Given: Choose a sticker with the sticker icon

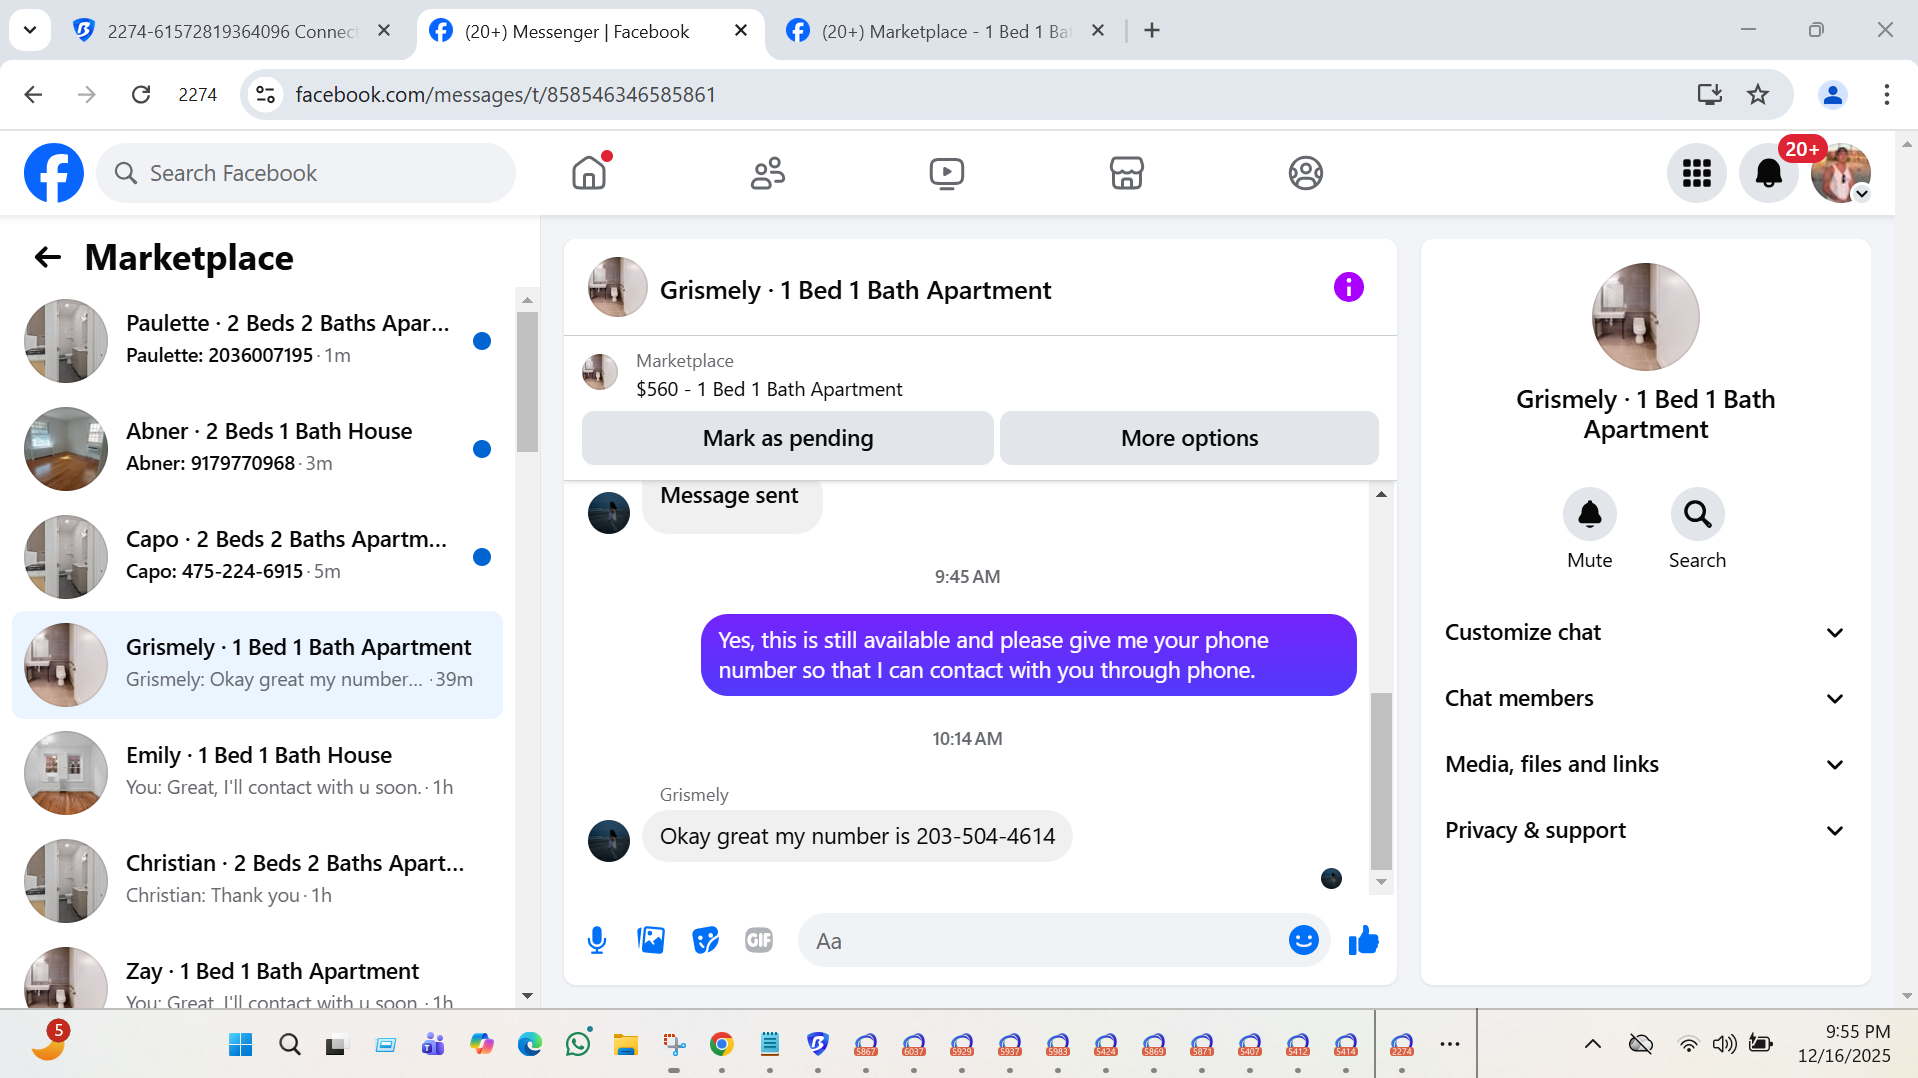Looking at the screenshot, I should click(705, 940).
